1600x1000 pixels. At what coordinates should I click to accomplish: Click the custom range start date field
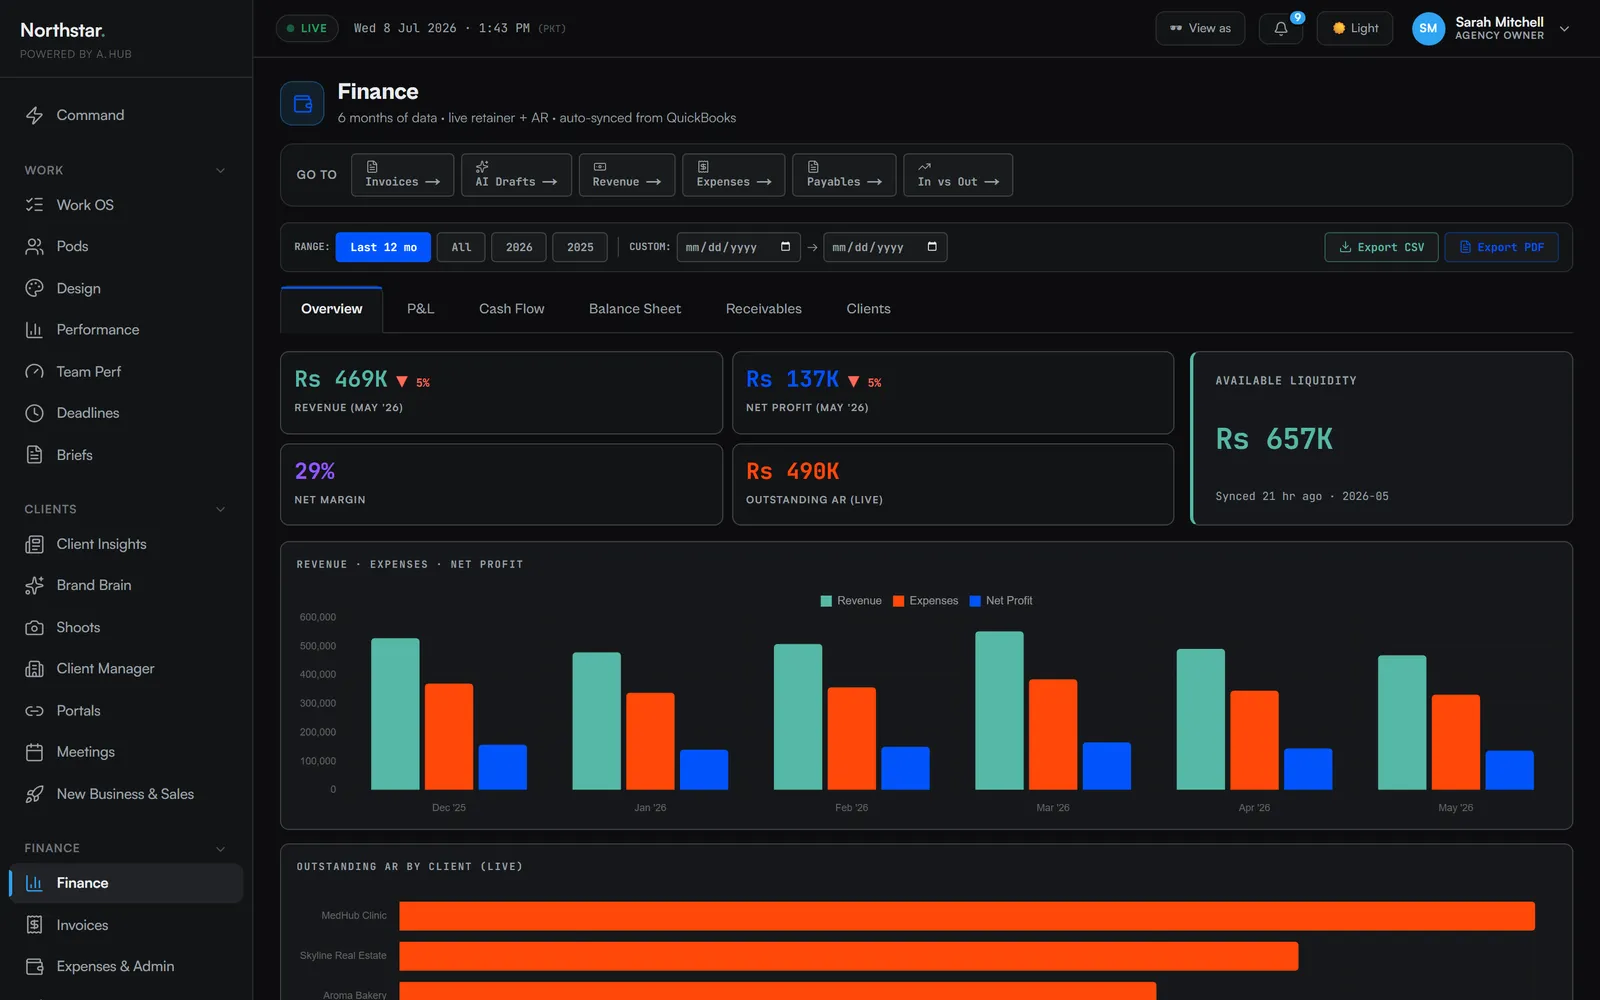click(x=739, y=247)
